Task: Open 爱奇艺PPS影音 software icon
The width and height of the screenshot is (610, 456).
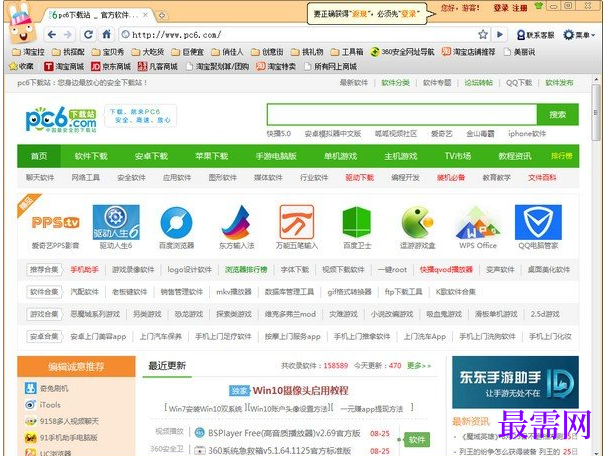Action: pos(55,222)
